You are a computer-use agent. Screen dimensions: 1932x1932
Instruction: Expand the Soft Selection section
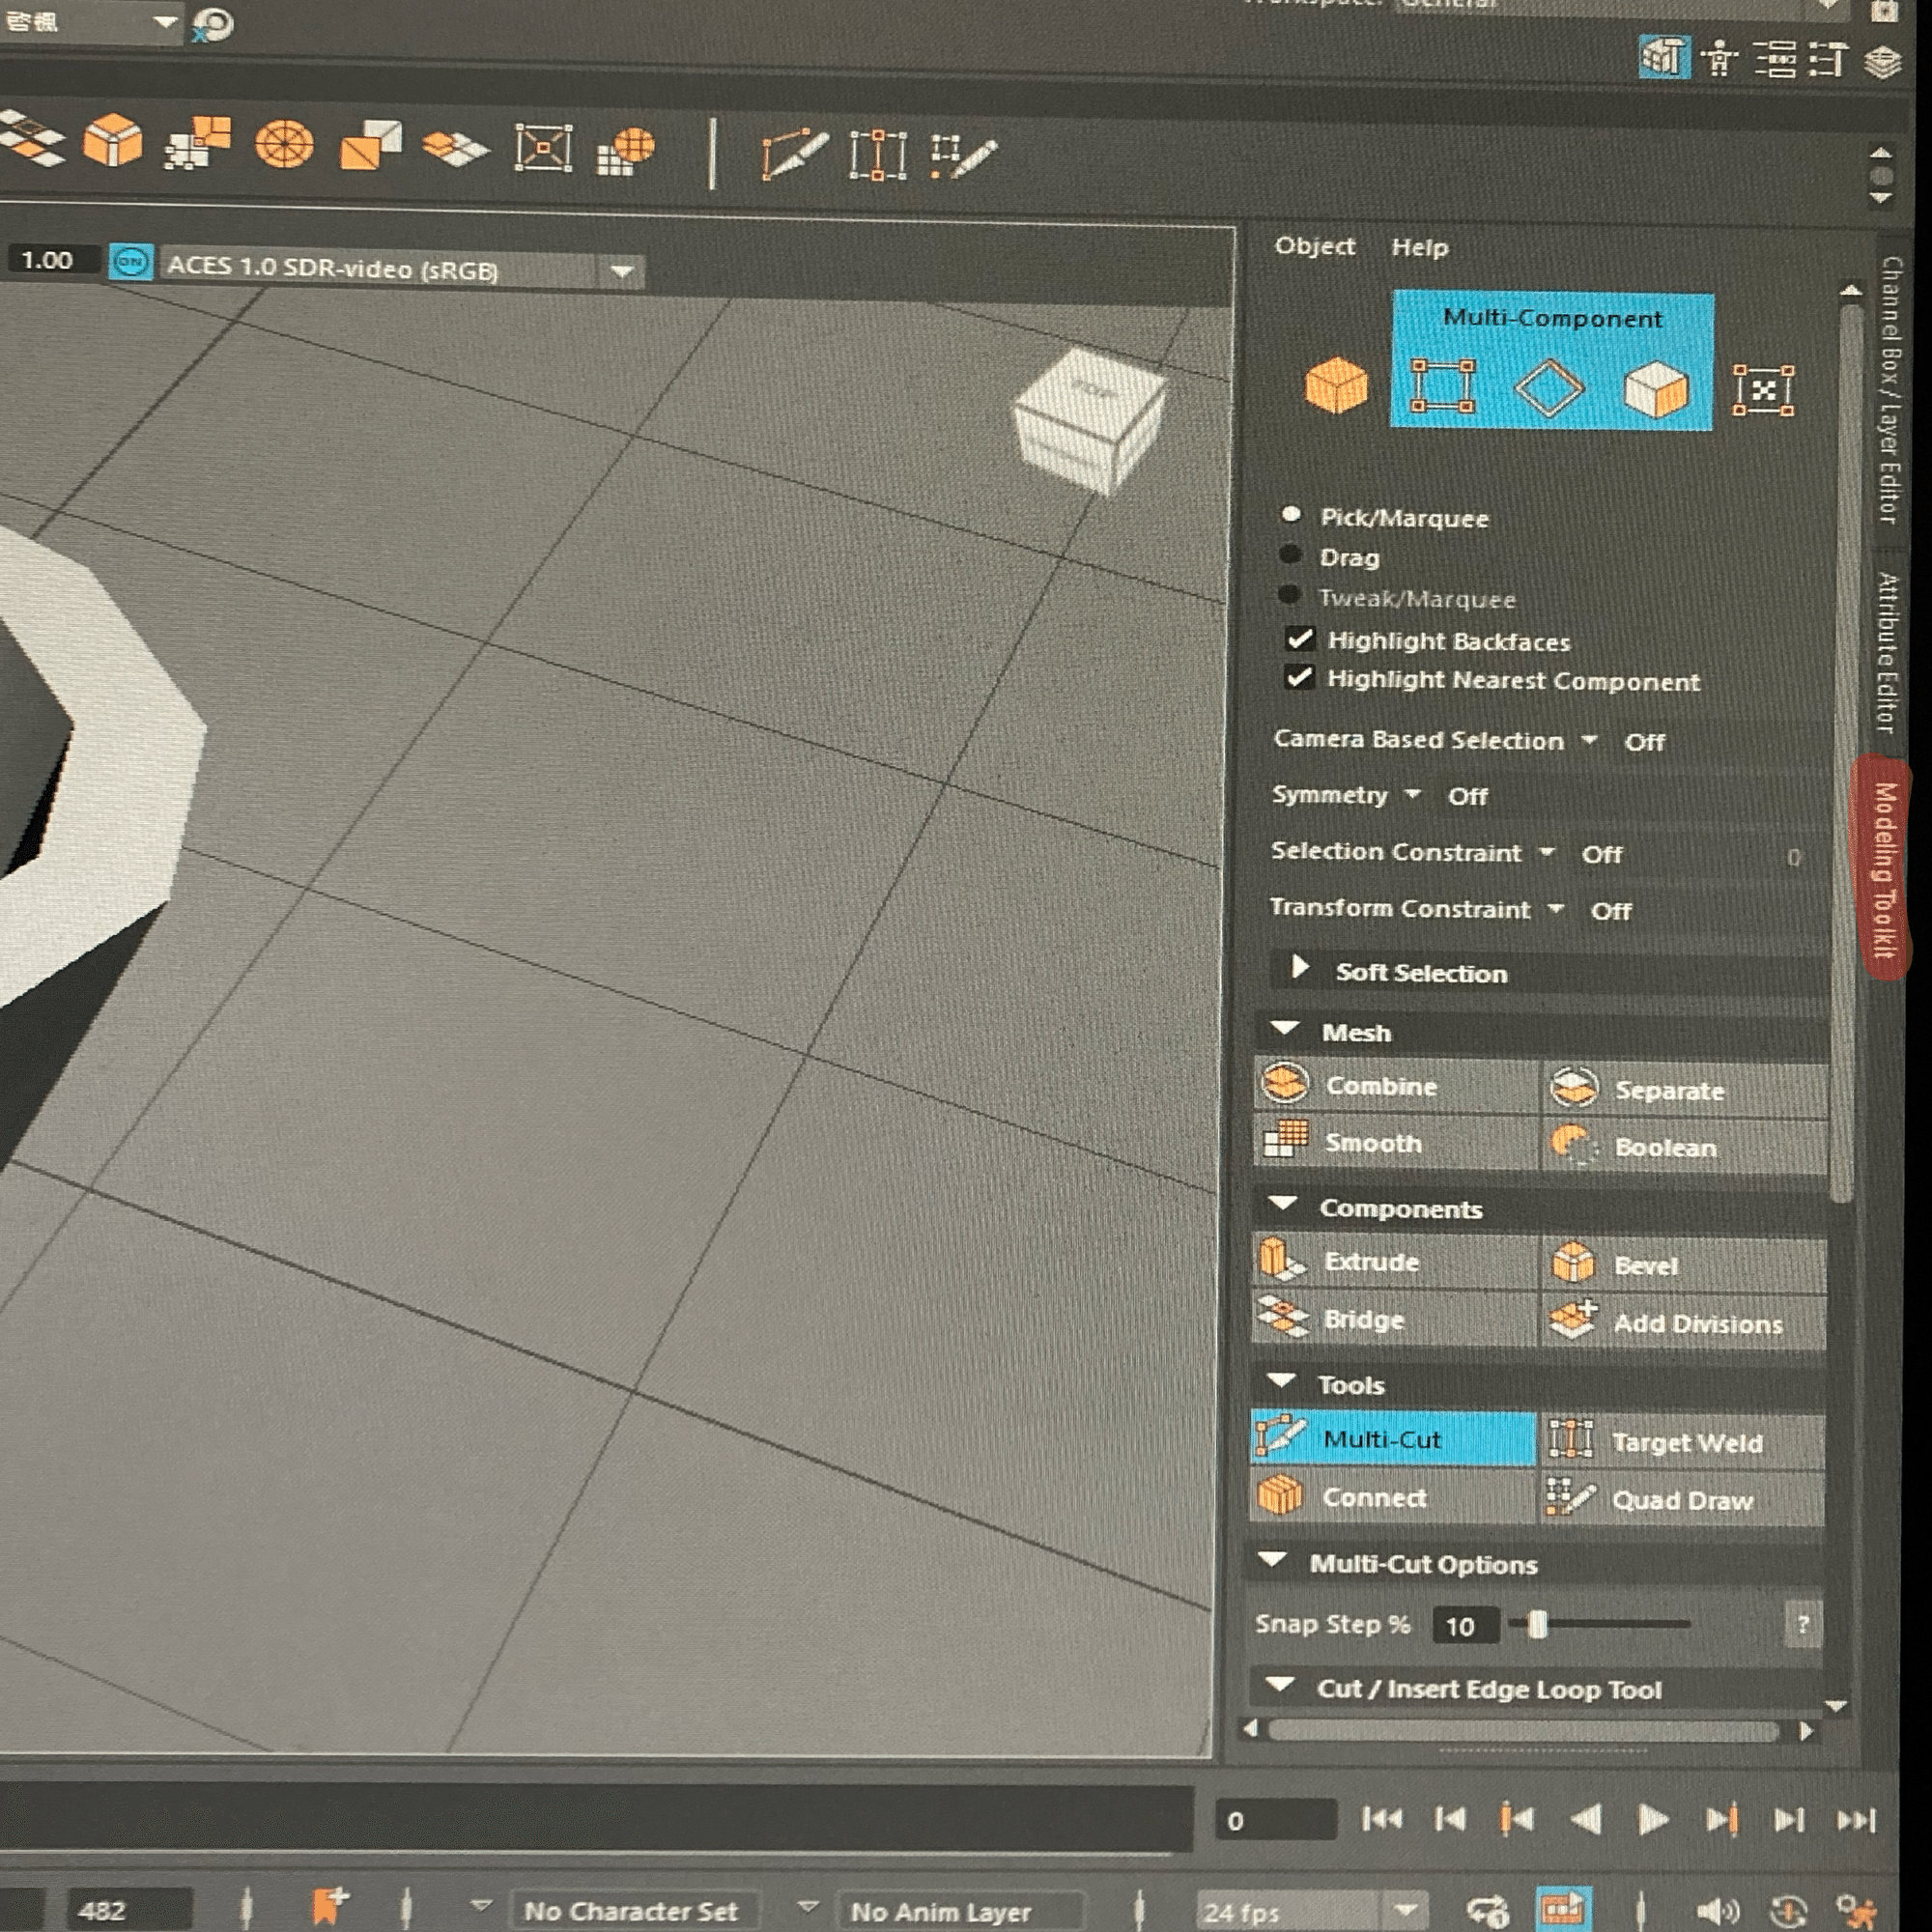tap(1300, 968)
